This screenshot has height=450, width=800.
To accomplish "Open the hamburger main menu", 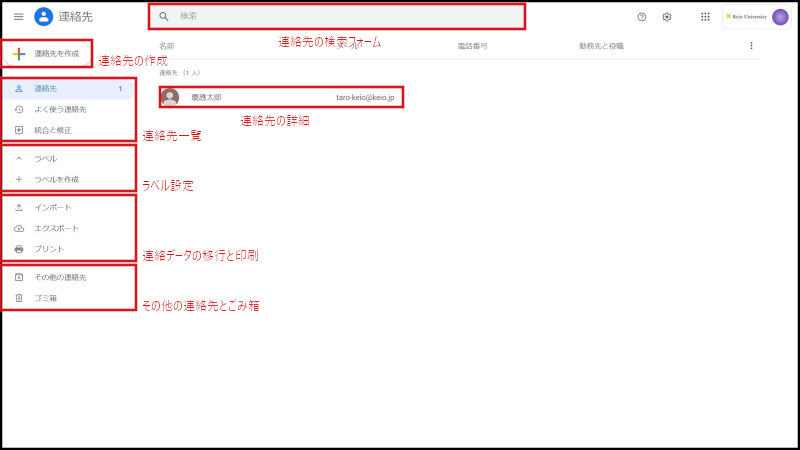I will (18, 17).
